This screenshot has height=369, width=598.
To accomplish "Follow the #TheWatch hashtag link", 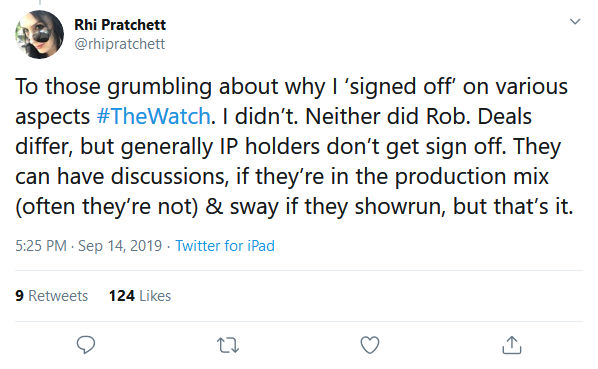I will [x=153, y=116].
